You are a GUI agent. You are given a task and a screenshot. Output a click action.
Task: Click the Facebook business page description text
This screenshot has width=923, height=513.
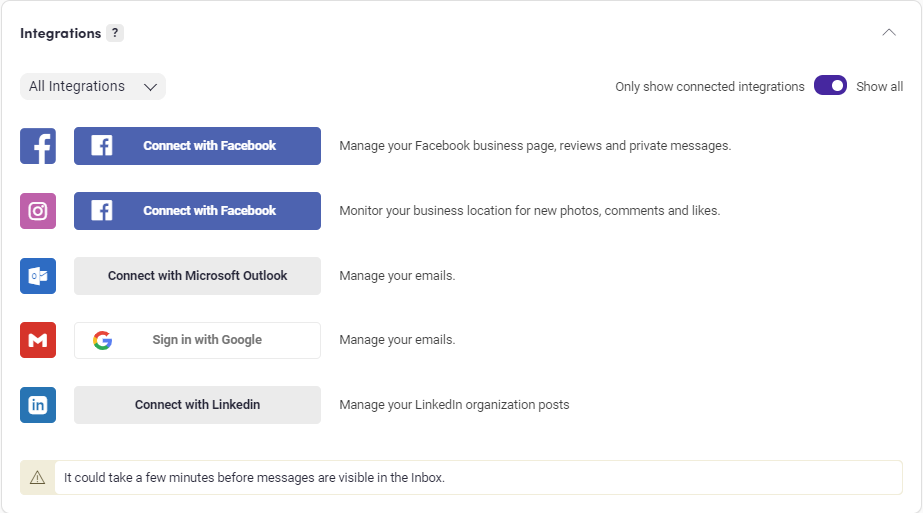[x=535, y=145]
